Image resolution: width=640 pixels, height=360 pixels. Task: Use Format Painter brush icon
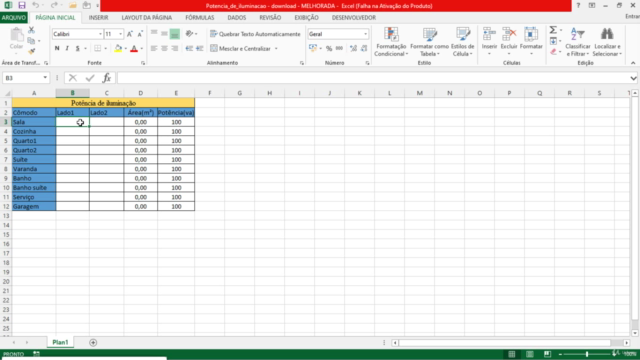[31, 51]
